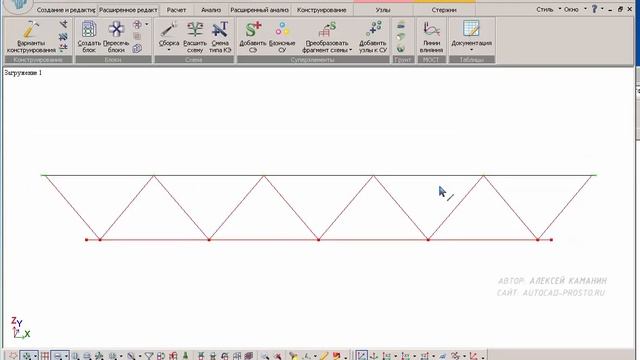Expand the Сборка dropdown arrow

[x=169, y=50]
